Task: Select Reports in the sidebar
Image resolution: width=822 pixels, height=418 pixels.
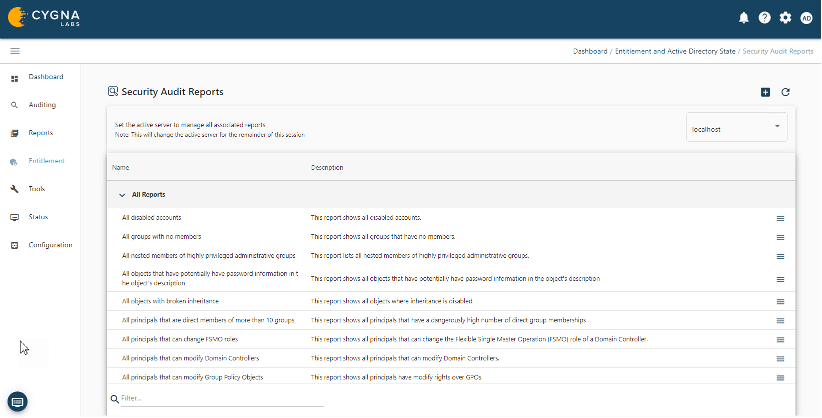Action: (x=40, y=133)
